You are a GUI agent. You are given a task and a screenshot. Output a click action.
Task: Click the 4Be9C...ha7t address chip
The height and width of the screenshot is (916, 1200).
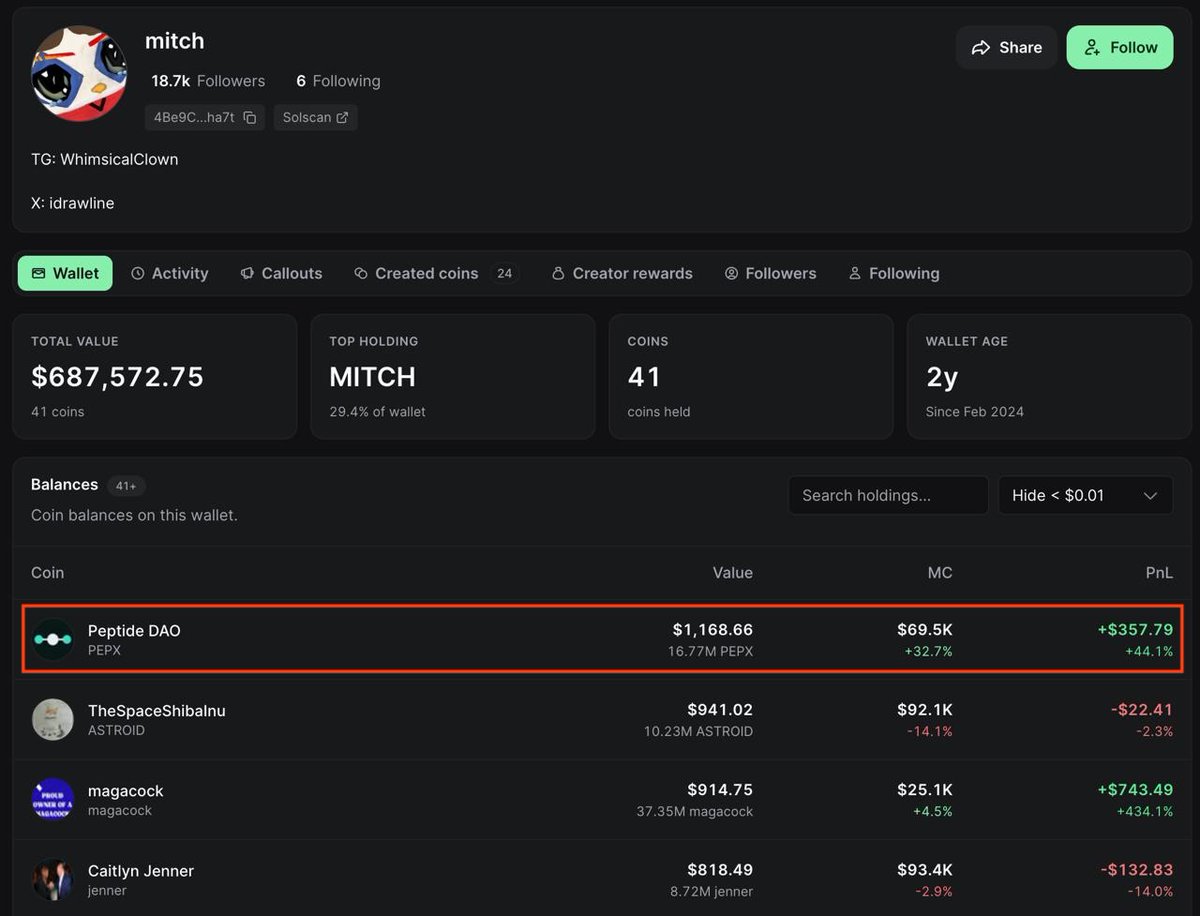tap(205, 118)
